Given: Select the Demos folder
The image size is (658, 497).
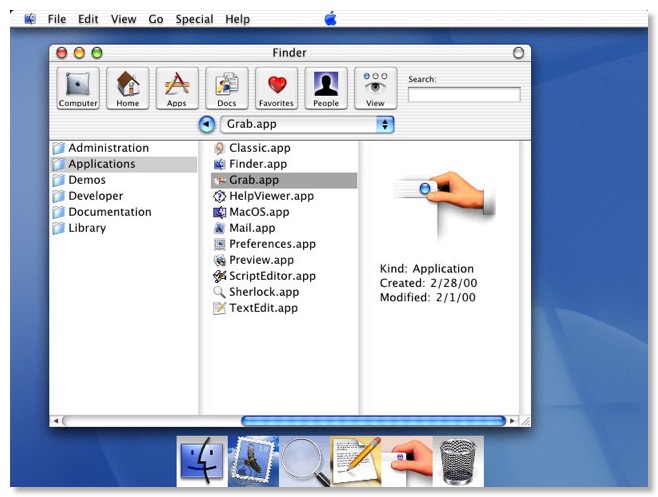Looking at the screenshot, I should point(124,180).
